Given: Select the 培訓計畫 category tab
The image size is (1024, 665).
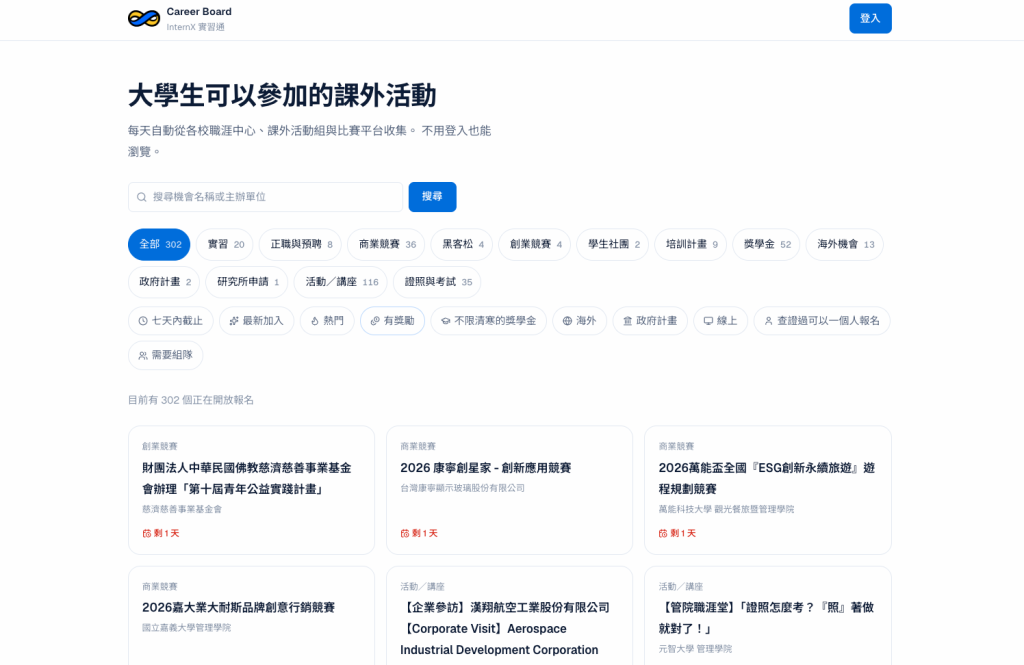Looking at the screenshot, I should point(691,244).
